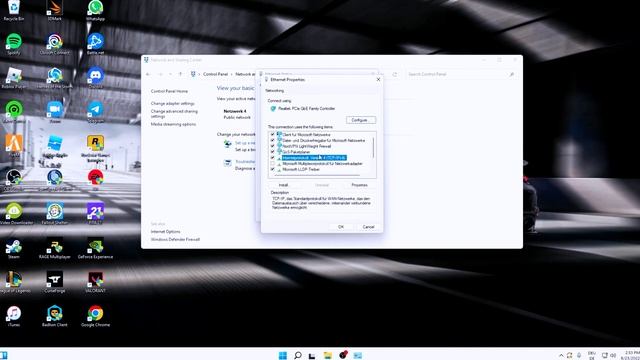Screen dimensions: 640x360
Task: Open the taskbar Search magnifier icon
Action: coord(298,355)
